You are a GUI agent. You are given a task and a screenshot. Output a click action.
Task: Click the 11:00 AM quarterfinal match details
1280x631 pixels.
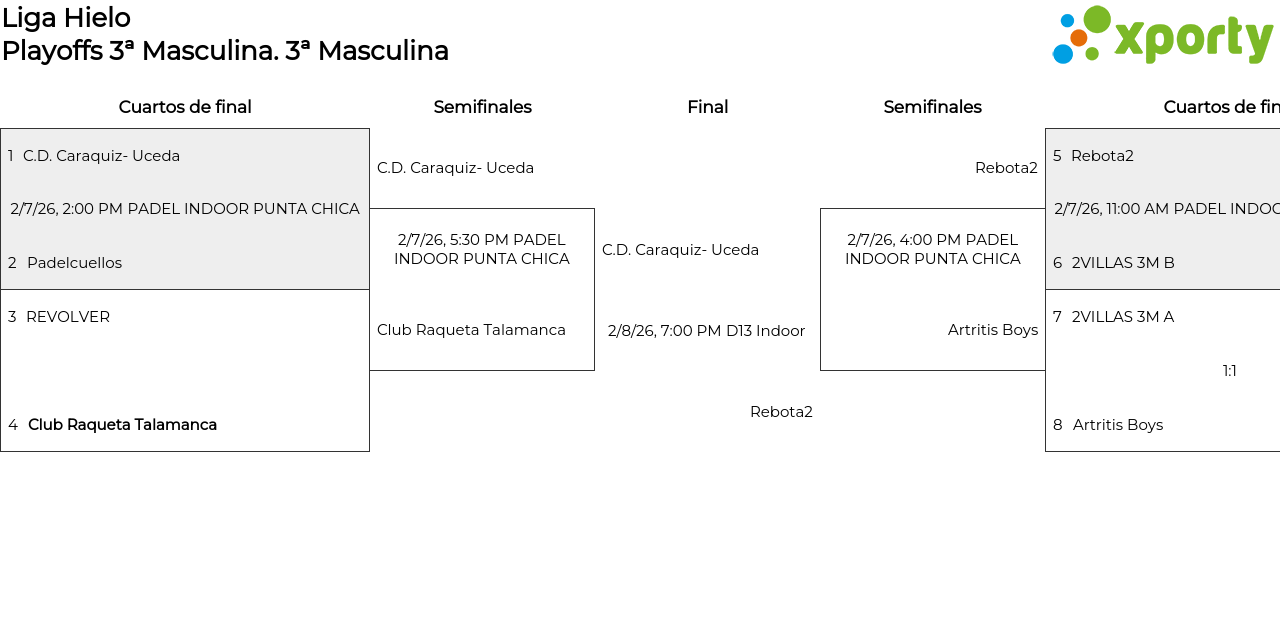coord(1166,209)
